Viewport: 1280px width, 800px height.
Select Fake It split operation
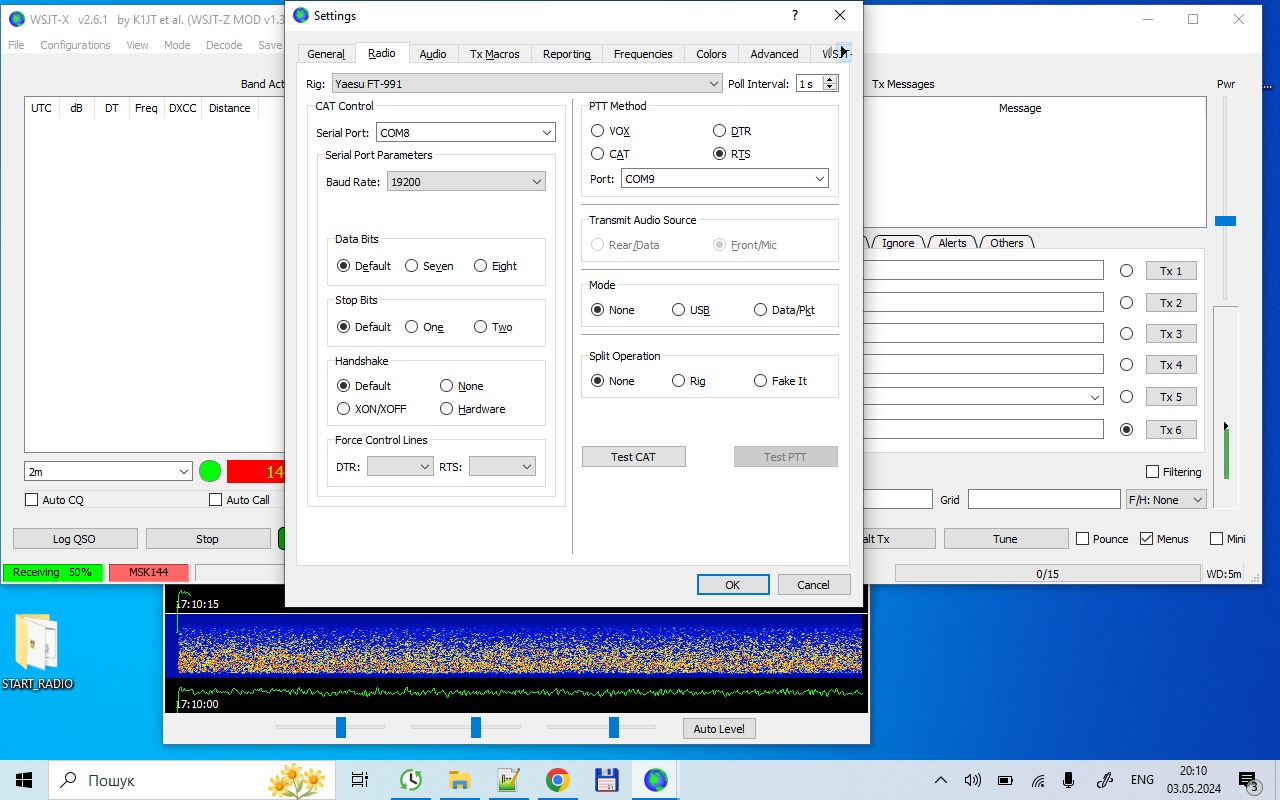[780, 381]
